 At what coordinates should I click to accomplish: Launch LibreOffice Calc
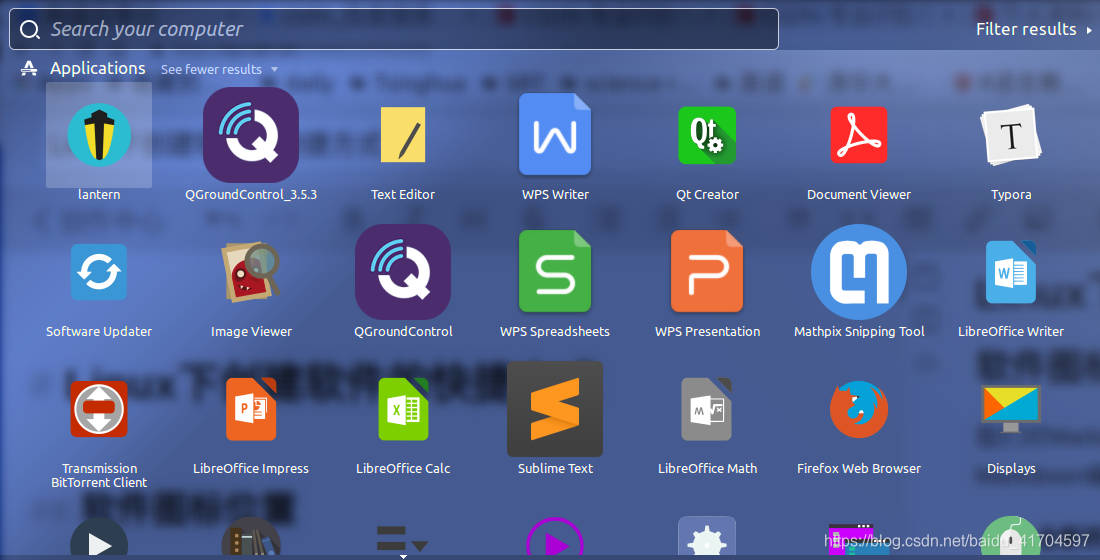(x=403, y=408)
